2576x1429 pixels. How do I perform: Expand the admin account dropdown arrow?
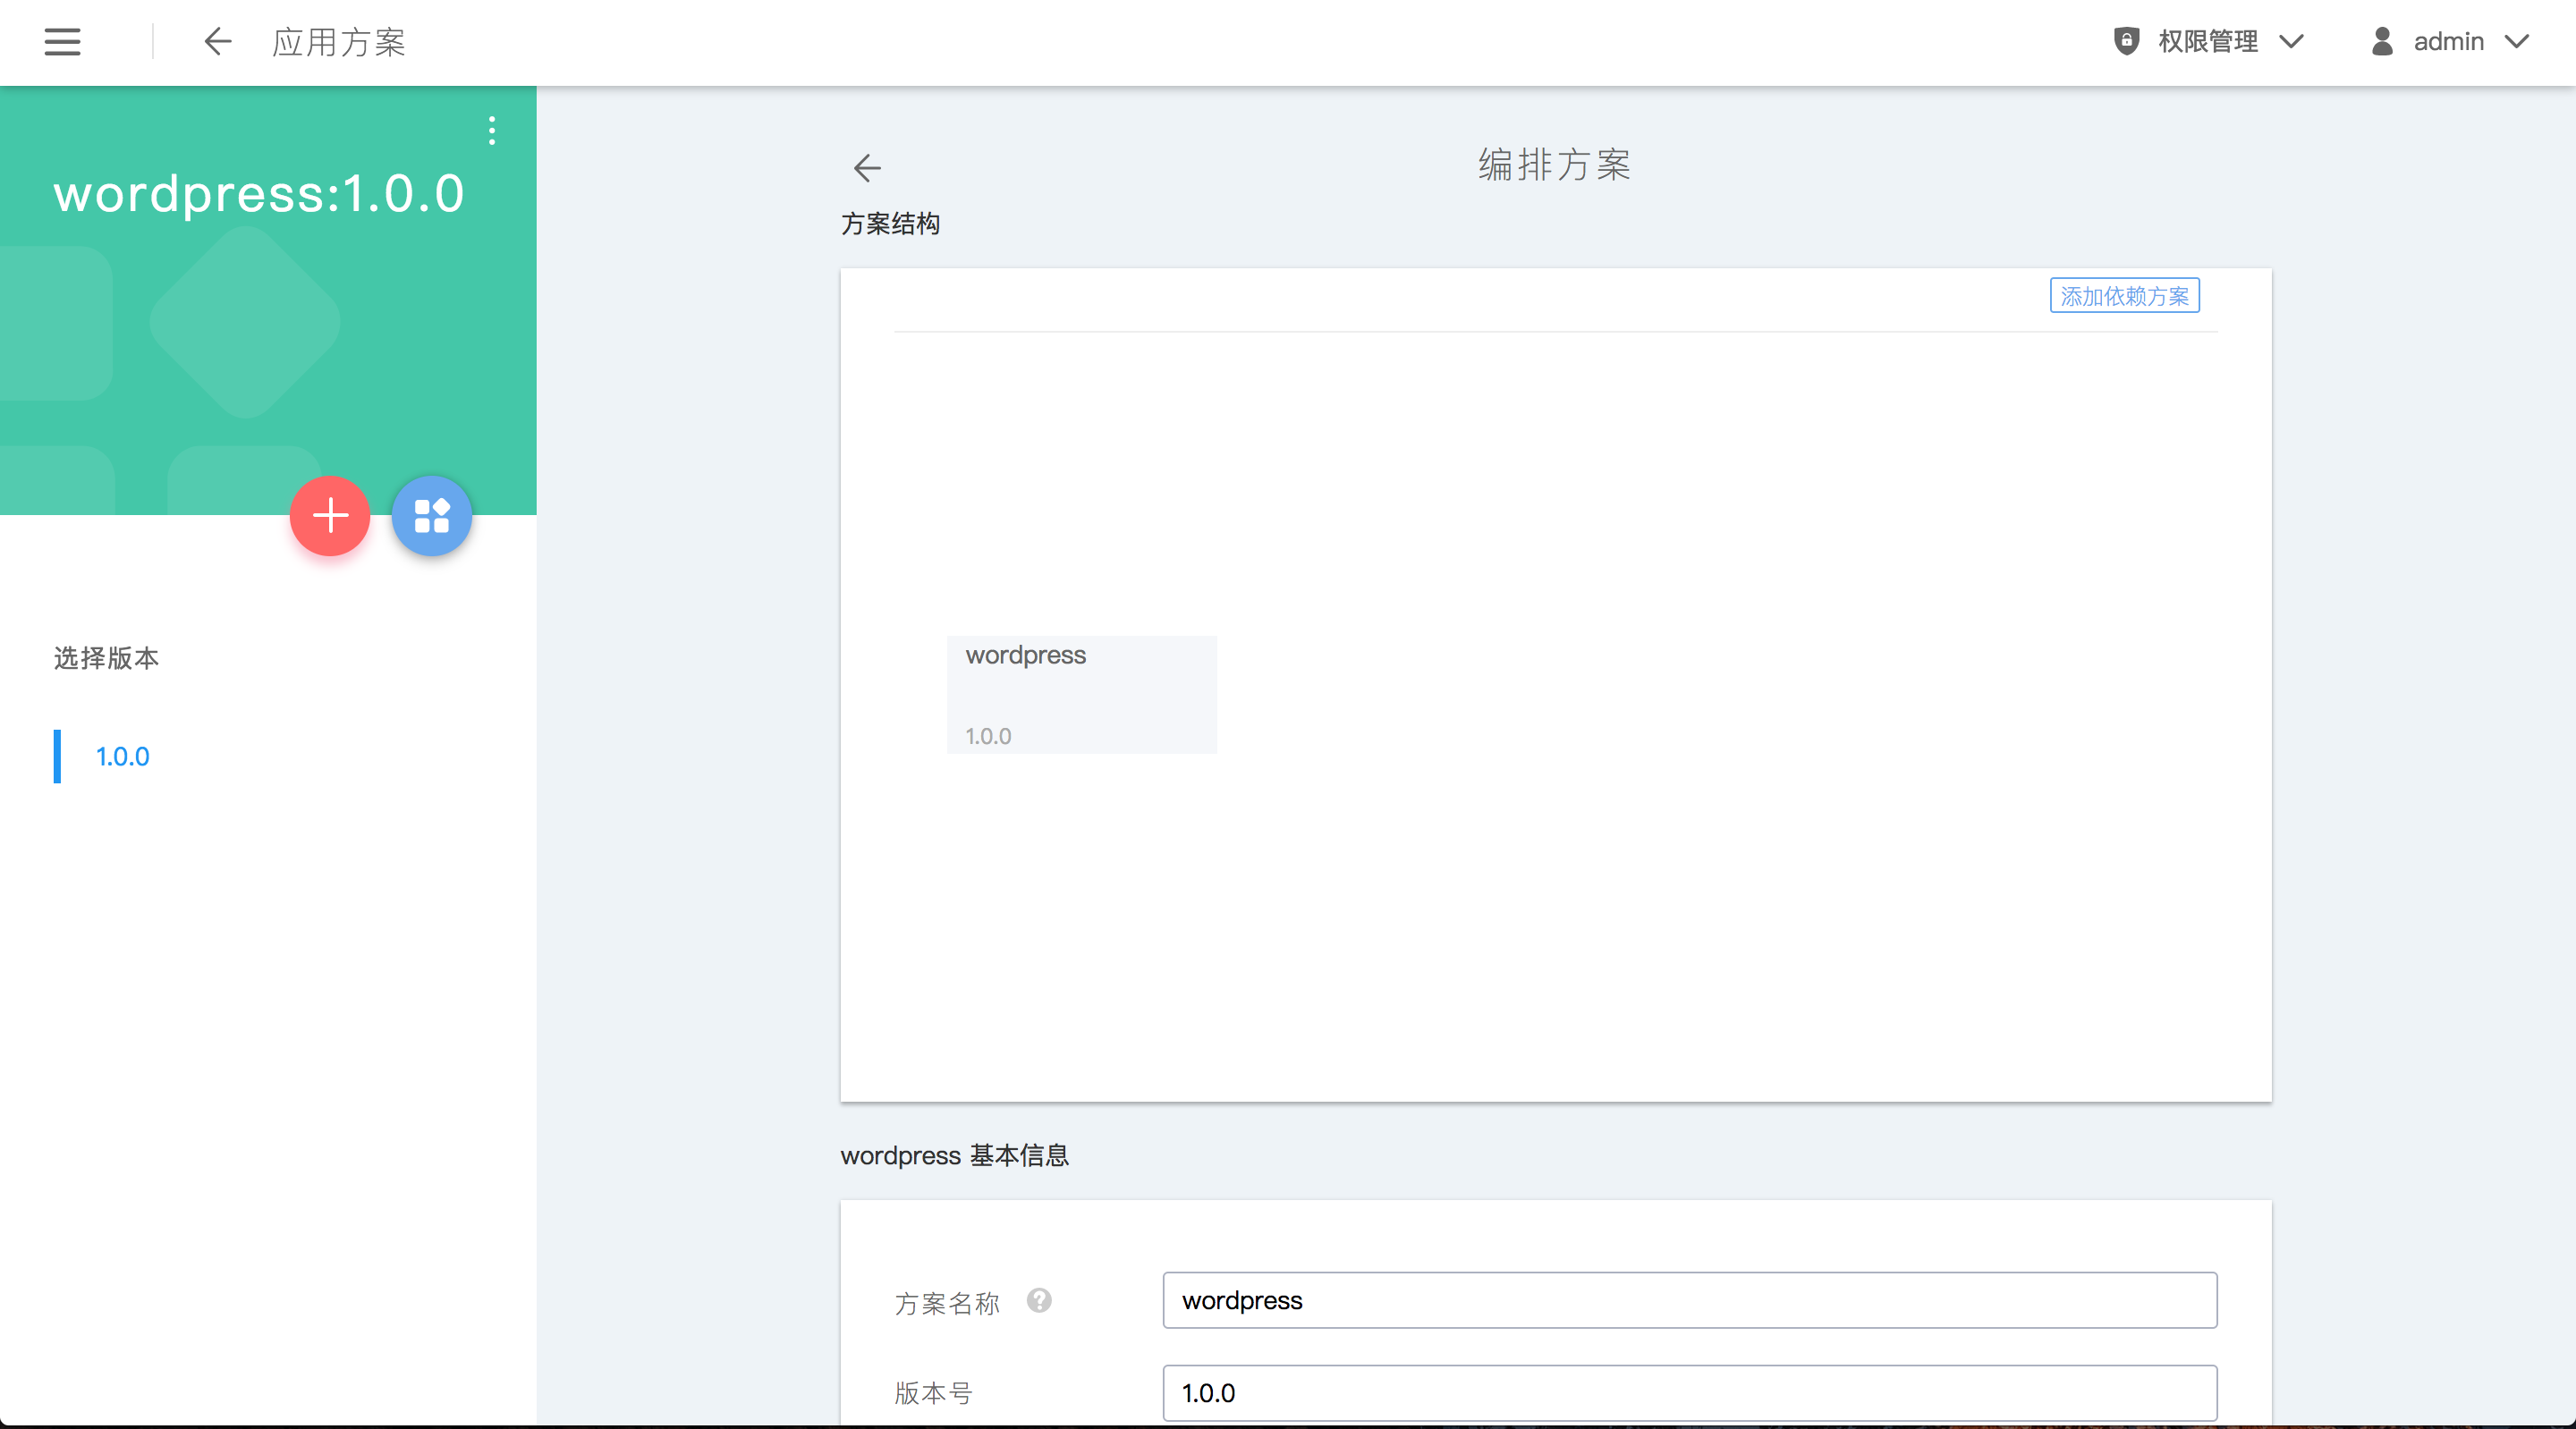pos(2516,41)
